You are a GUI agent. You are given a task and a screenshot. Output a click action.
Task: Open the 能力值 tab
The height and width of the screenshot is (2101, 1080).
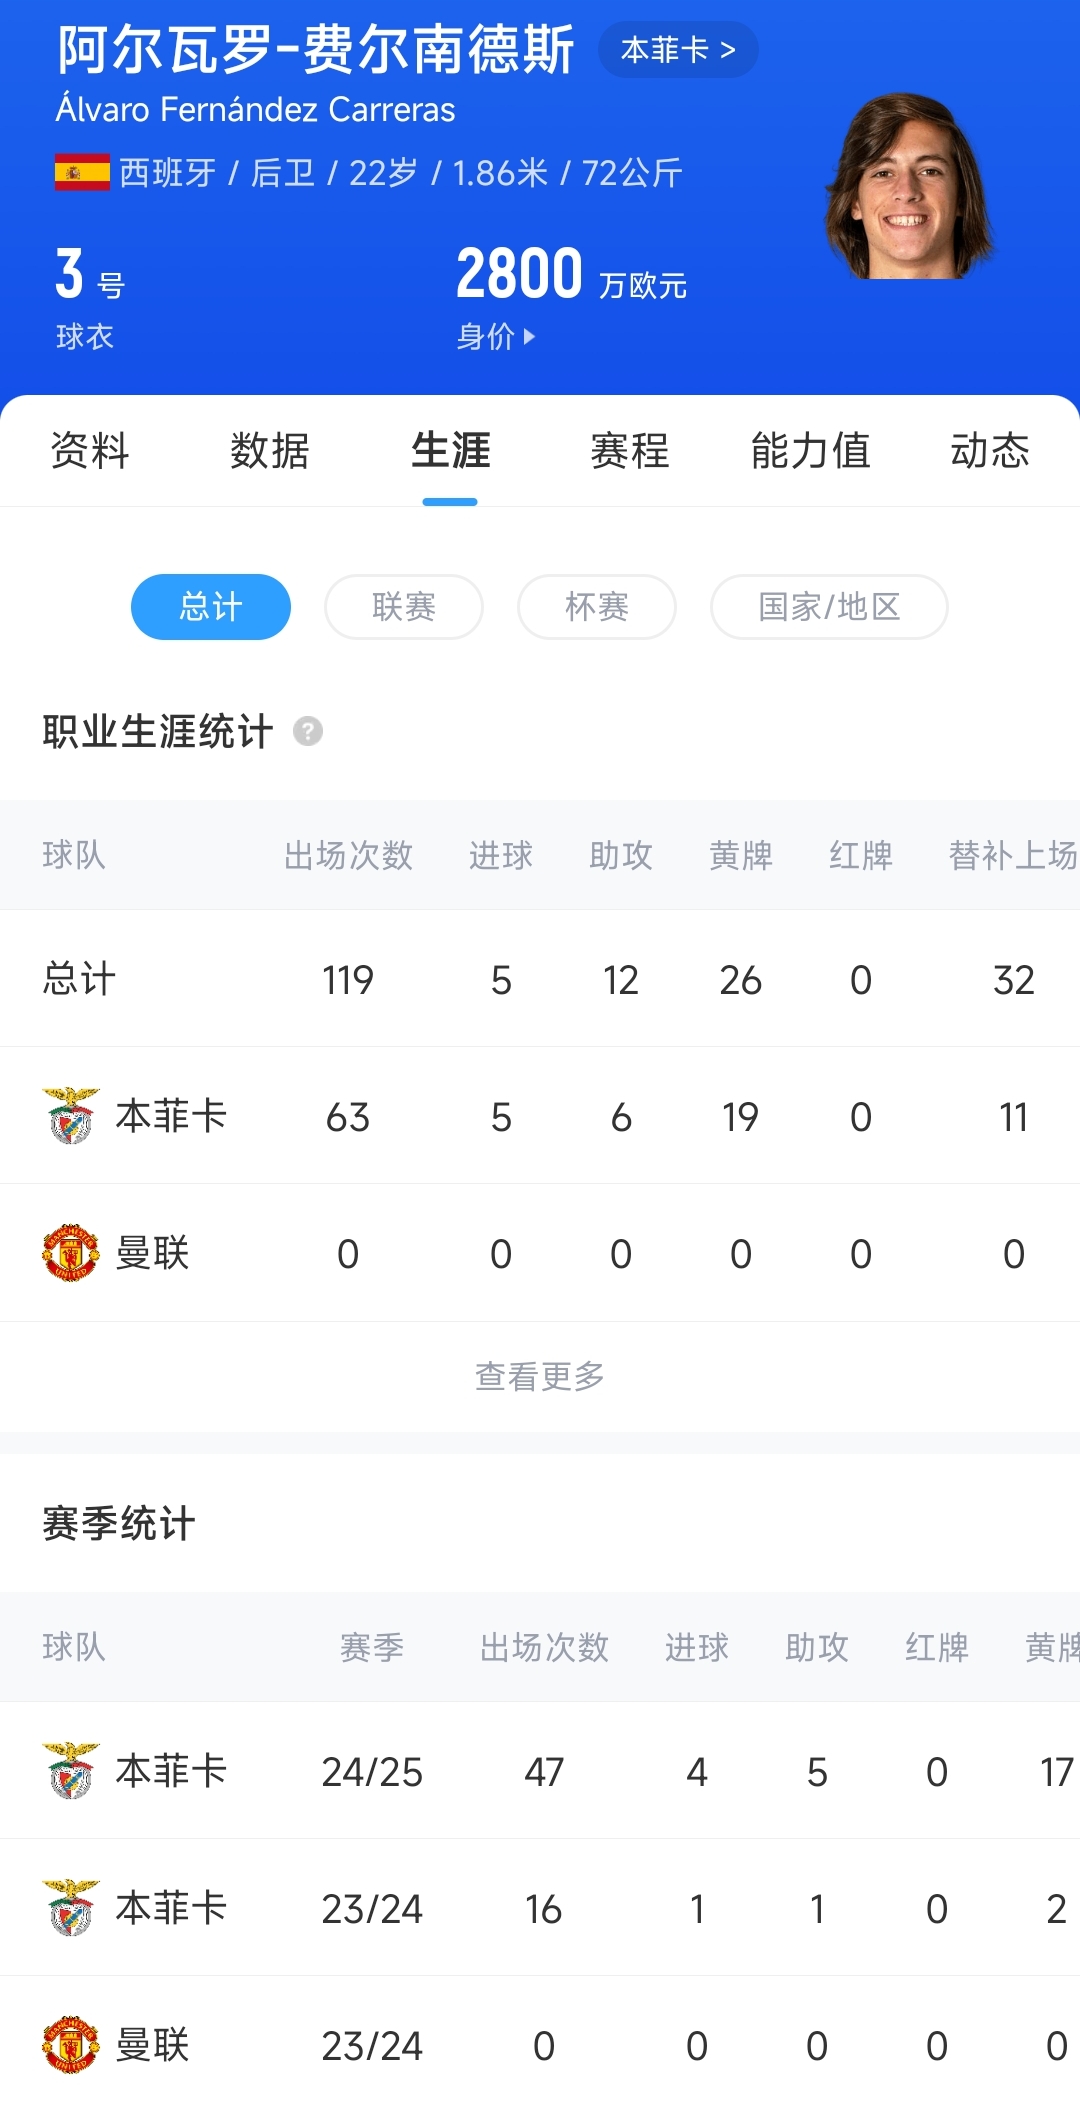coord(810,451)
